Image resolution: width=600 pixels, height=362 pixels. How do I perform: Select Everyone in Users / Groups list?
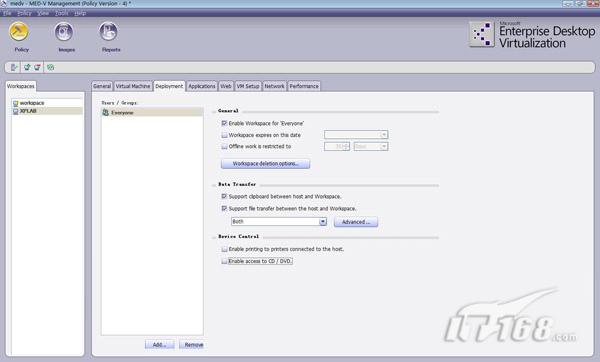click(x=152, y=113)
